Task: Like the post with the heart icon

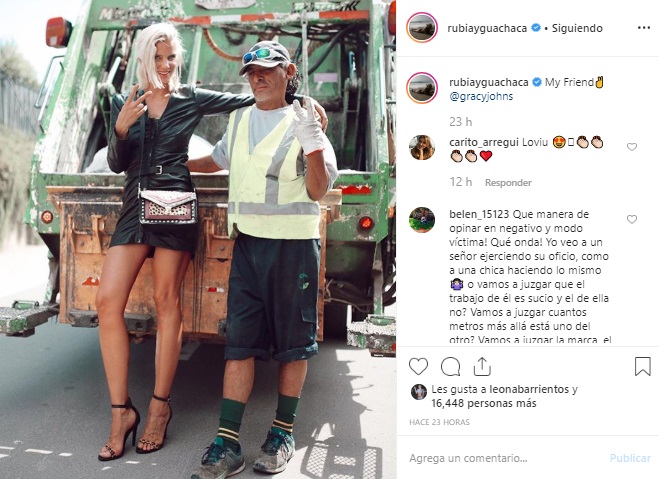Action: pos(418,366)
